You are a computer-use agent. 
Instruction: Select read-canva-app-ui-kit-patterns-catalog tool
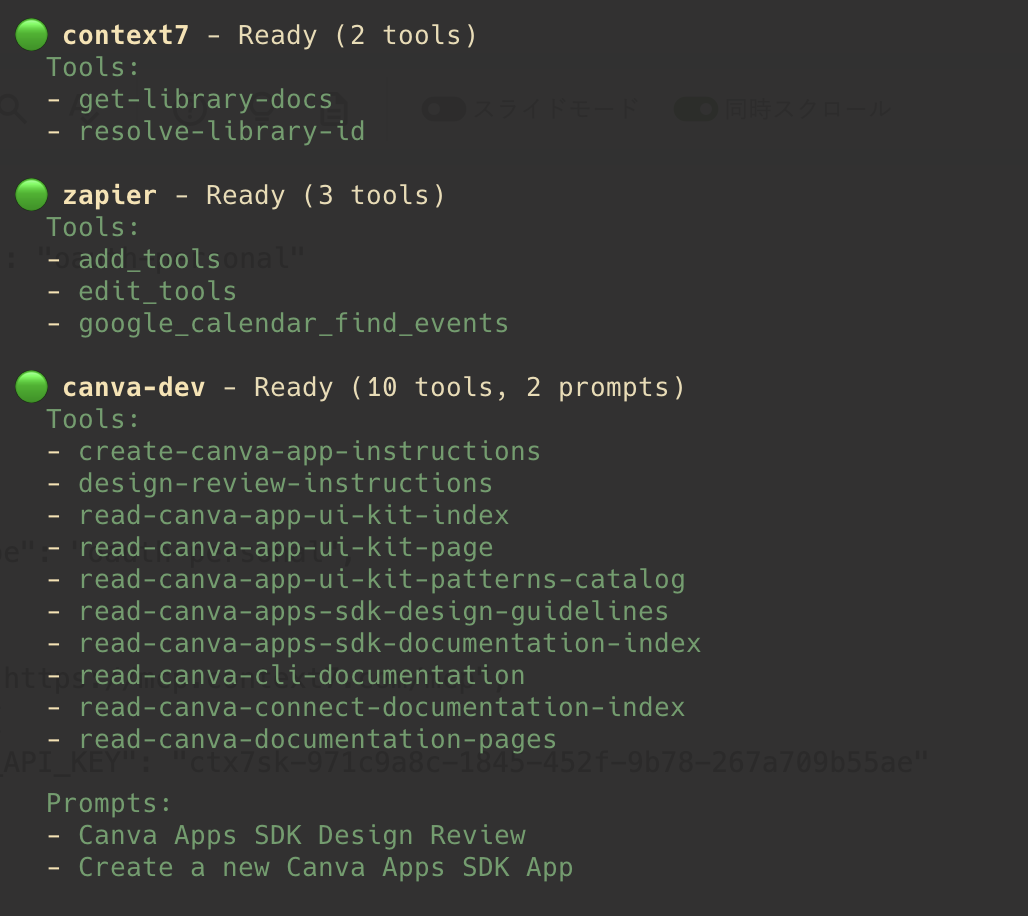point(381,580)
